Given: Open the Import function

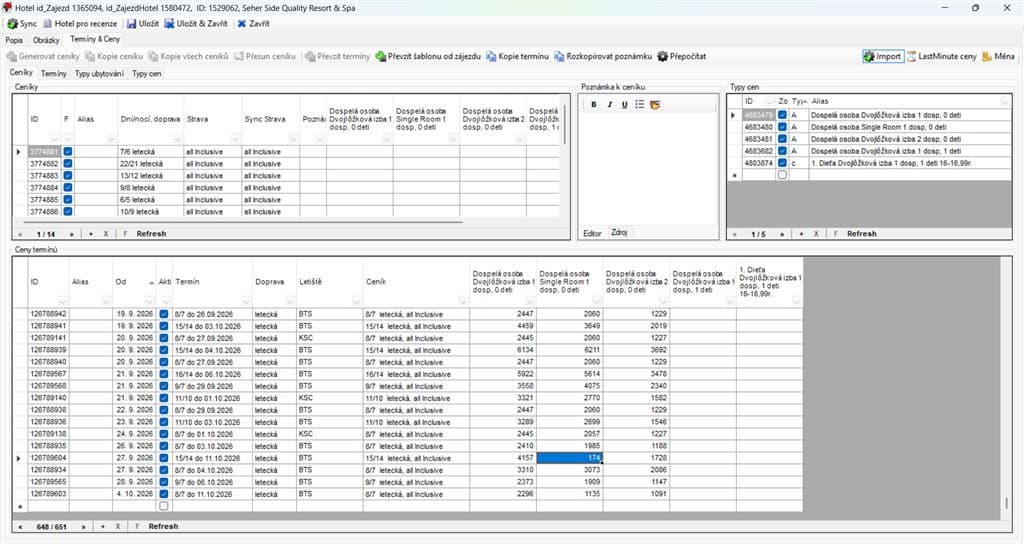Looking at the screenshot, I should coord(882,56).
